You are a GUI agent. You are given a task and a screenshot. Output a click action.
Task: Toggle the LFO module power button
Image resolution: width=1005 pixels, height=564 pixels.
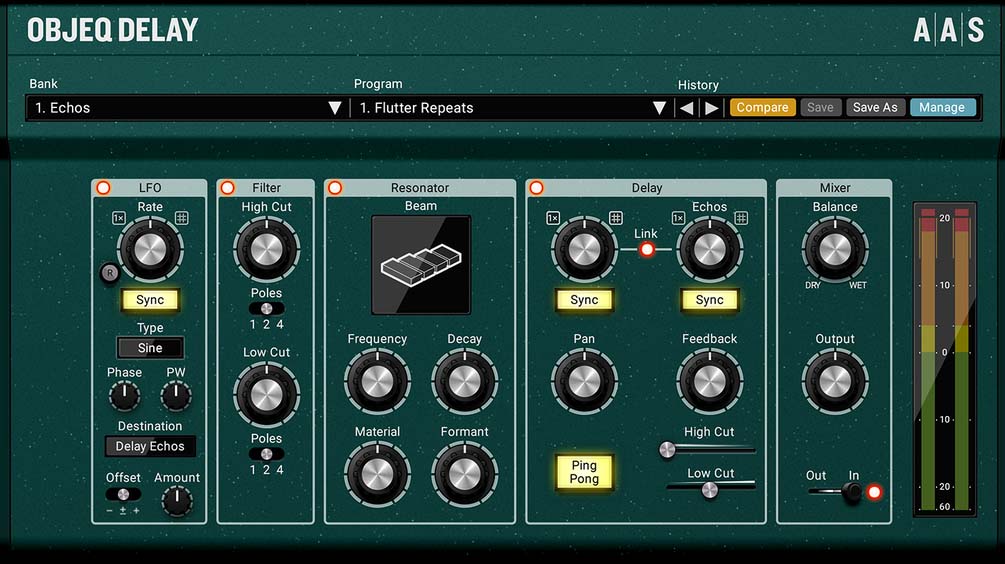[x=103, y=188]
